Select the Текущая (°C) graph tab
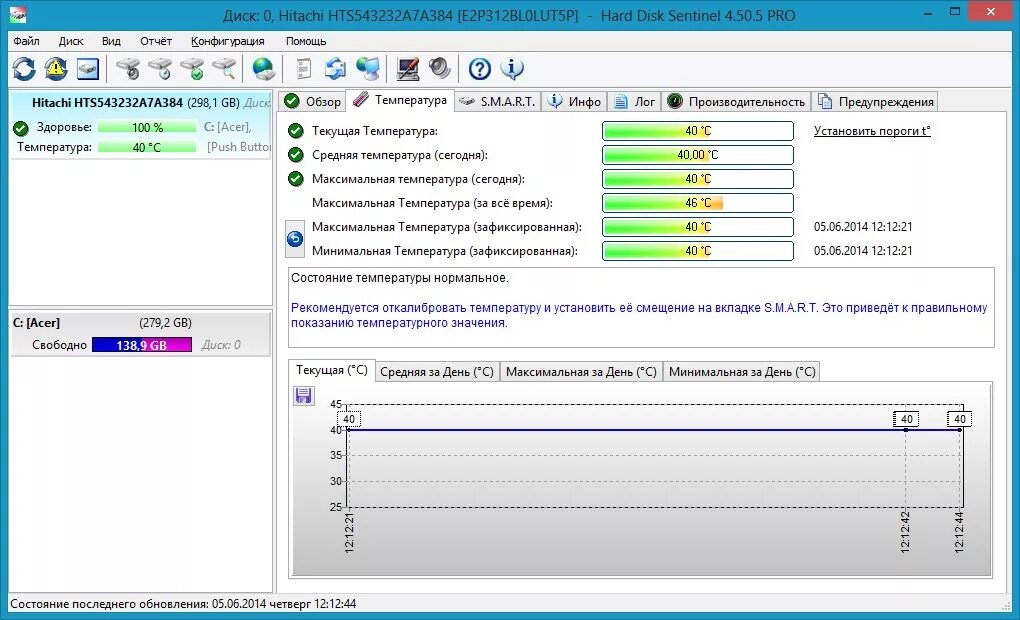Viewport: 1020px width, 620px height. [332, 370]
